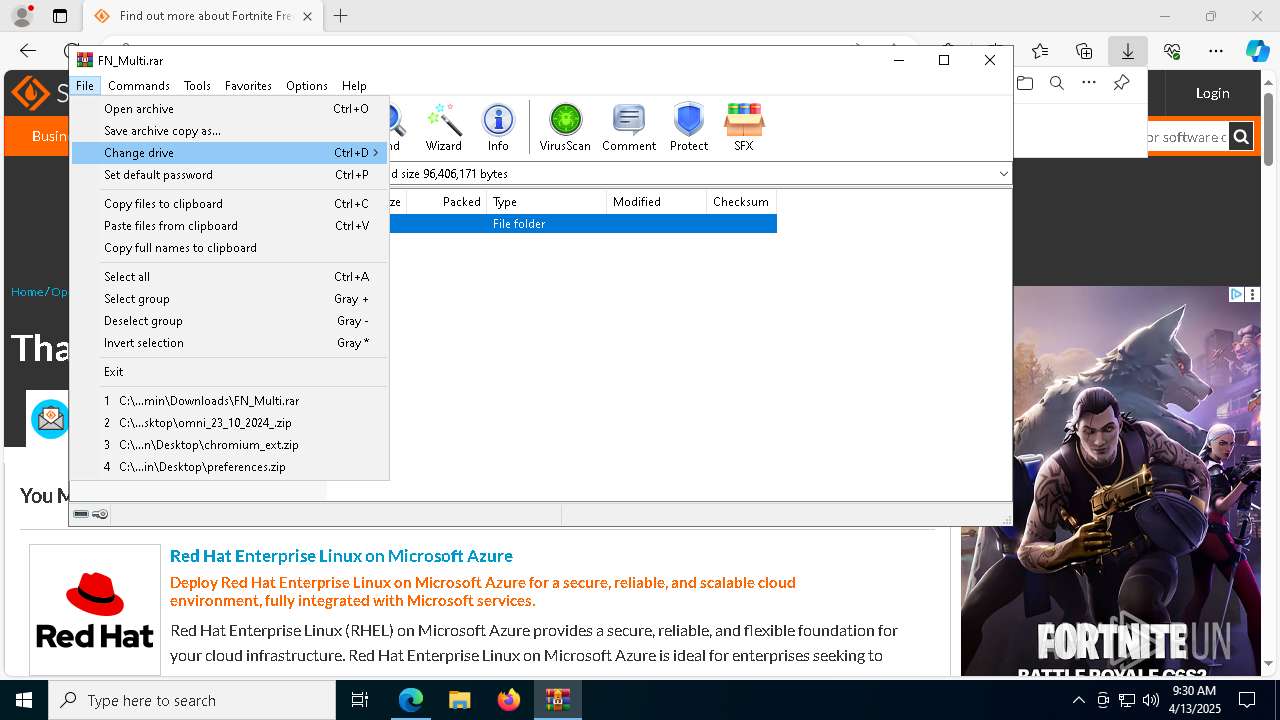Screen dimensions: 1280x720
Task: Click the search icon in downloads panel
Action: tap(1057, 83)
